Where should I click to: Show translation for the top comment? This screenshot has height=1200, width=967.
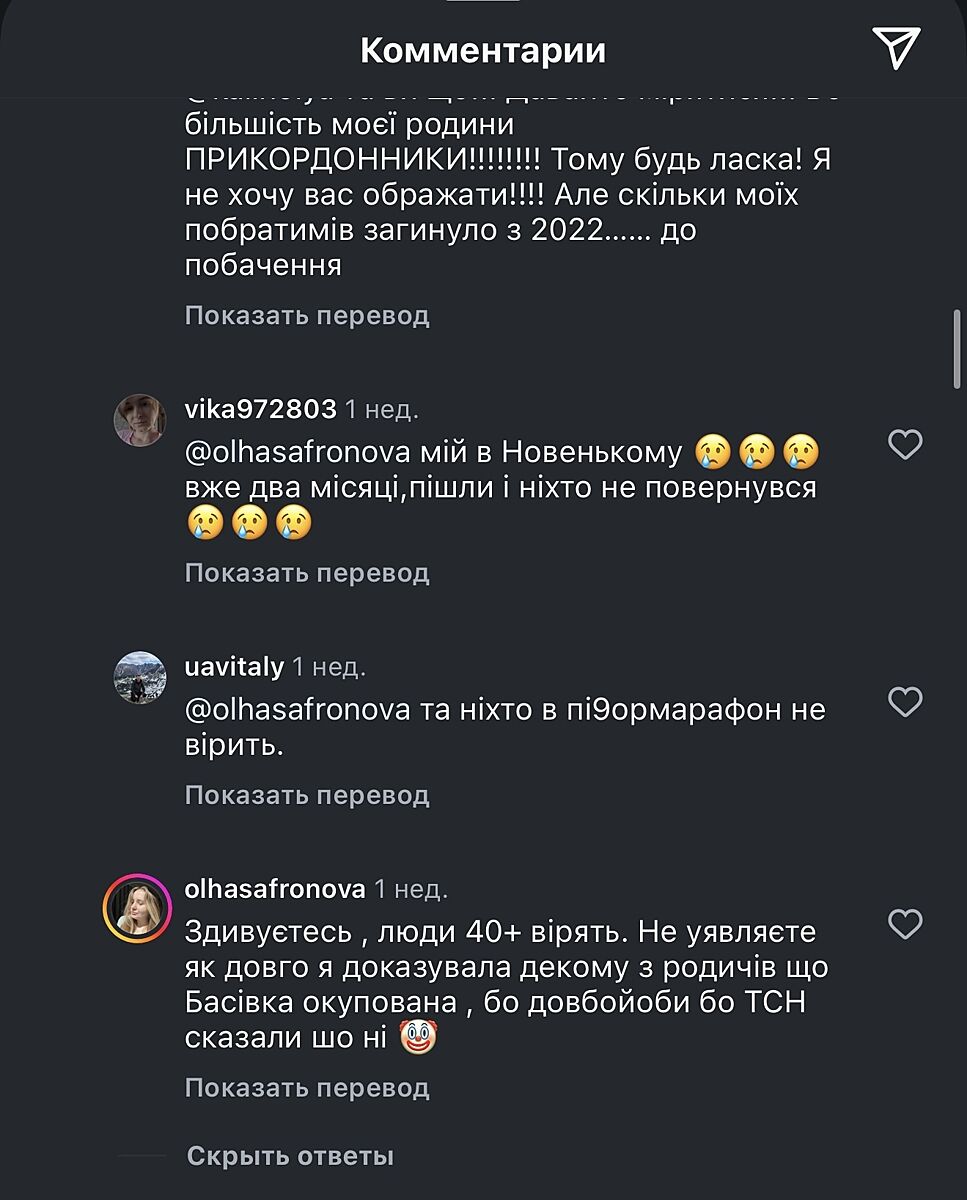point(307,316)
